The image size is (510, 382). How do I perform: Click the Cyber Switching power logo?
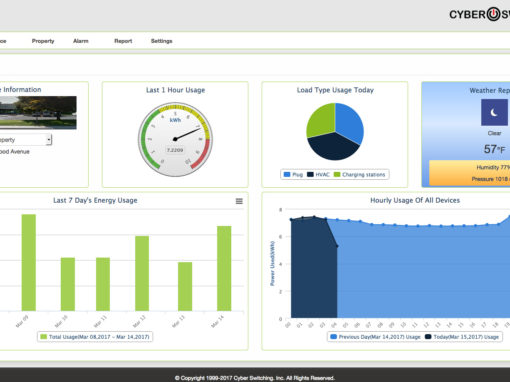[493, 14]
